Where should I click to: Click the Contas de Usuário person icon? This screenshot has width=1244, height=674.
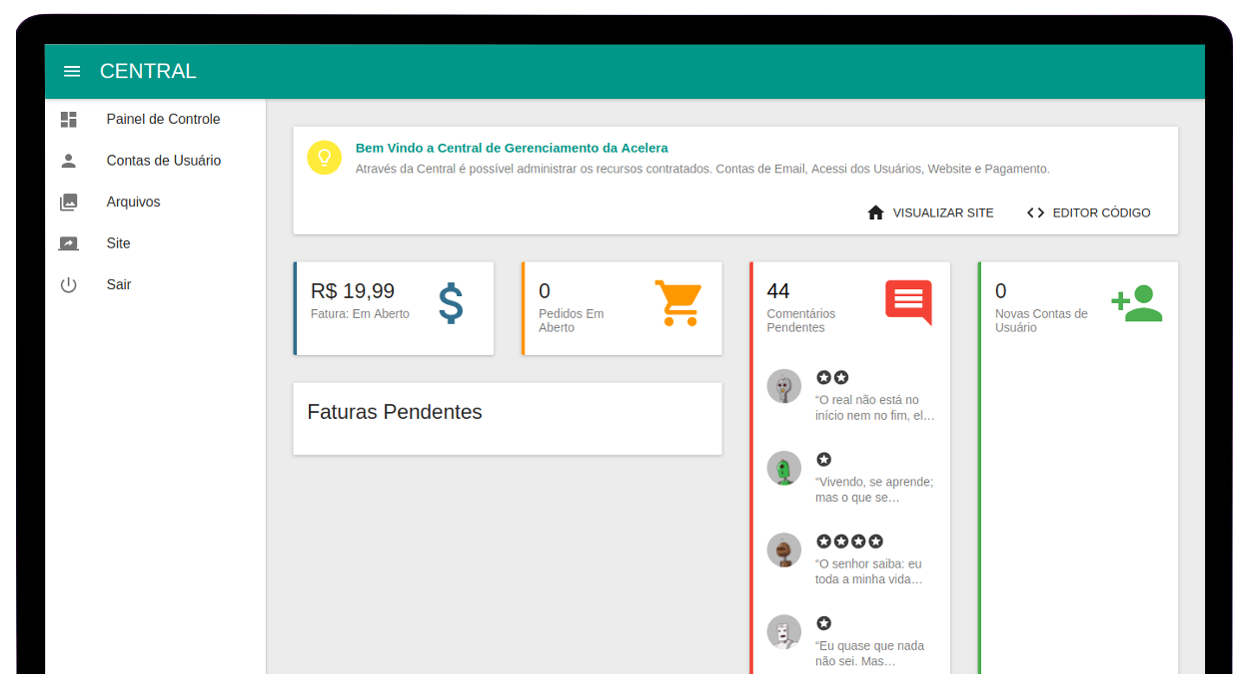(x=68, y=161)
